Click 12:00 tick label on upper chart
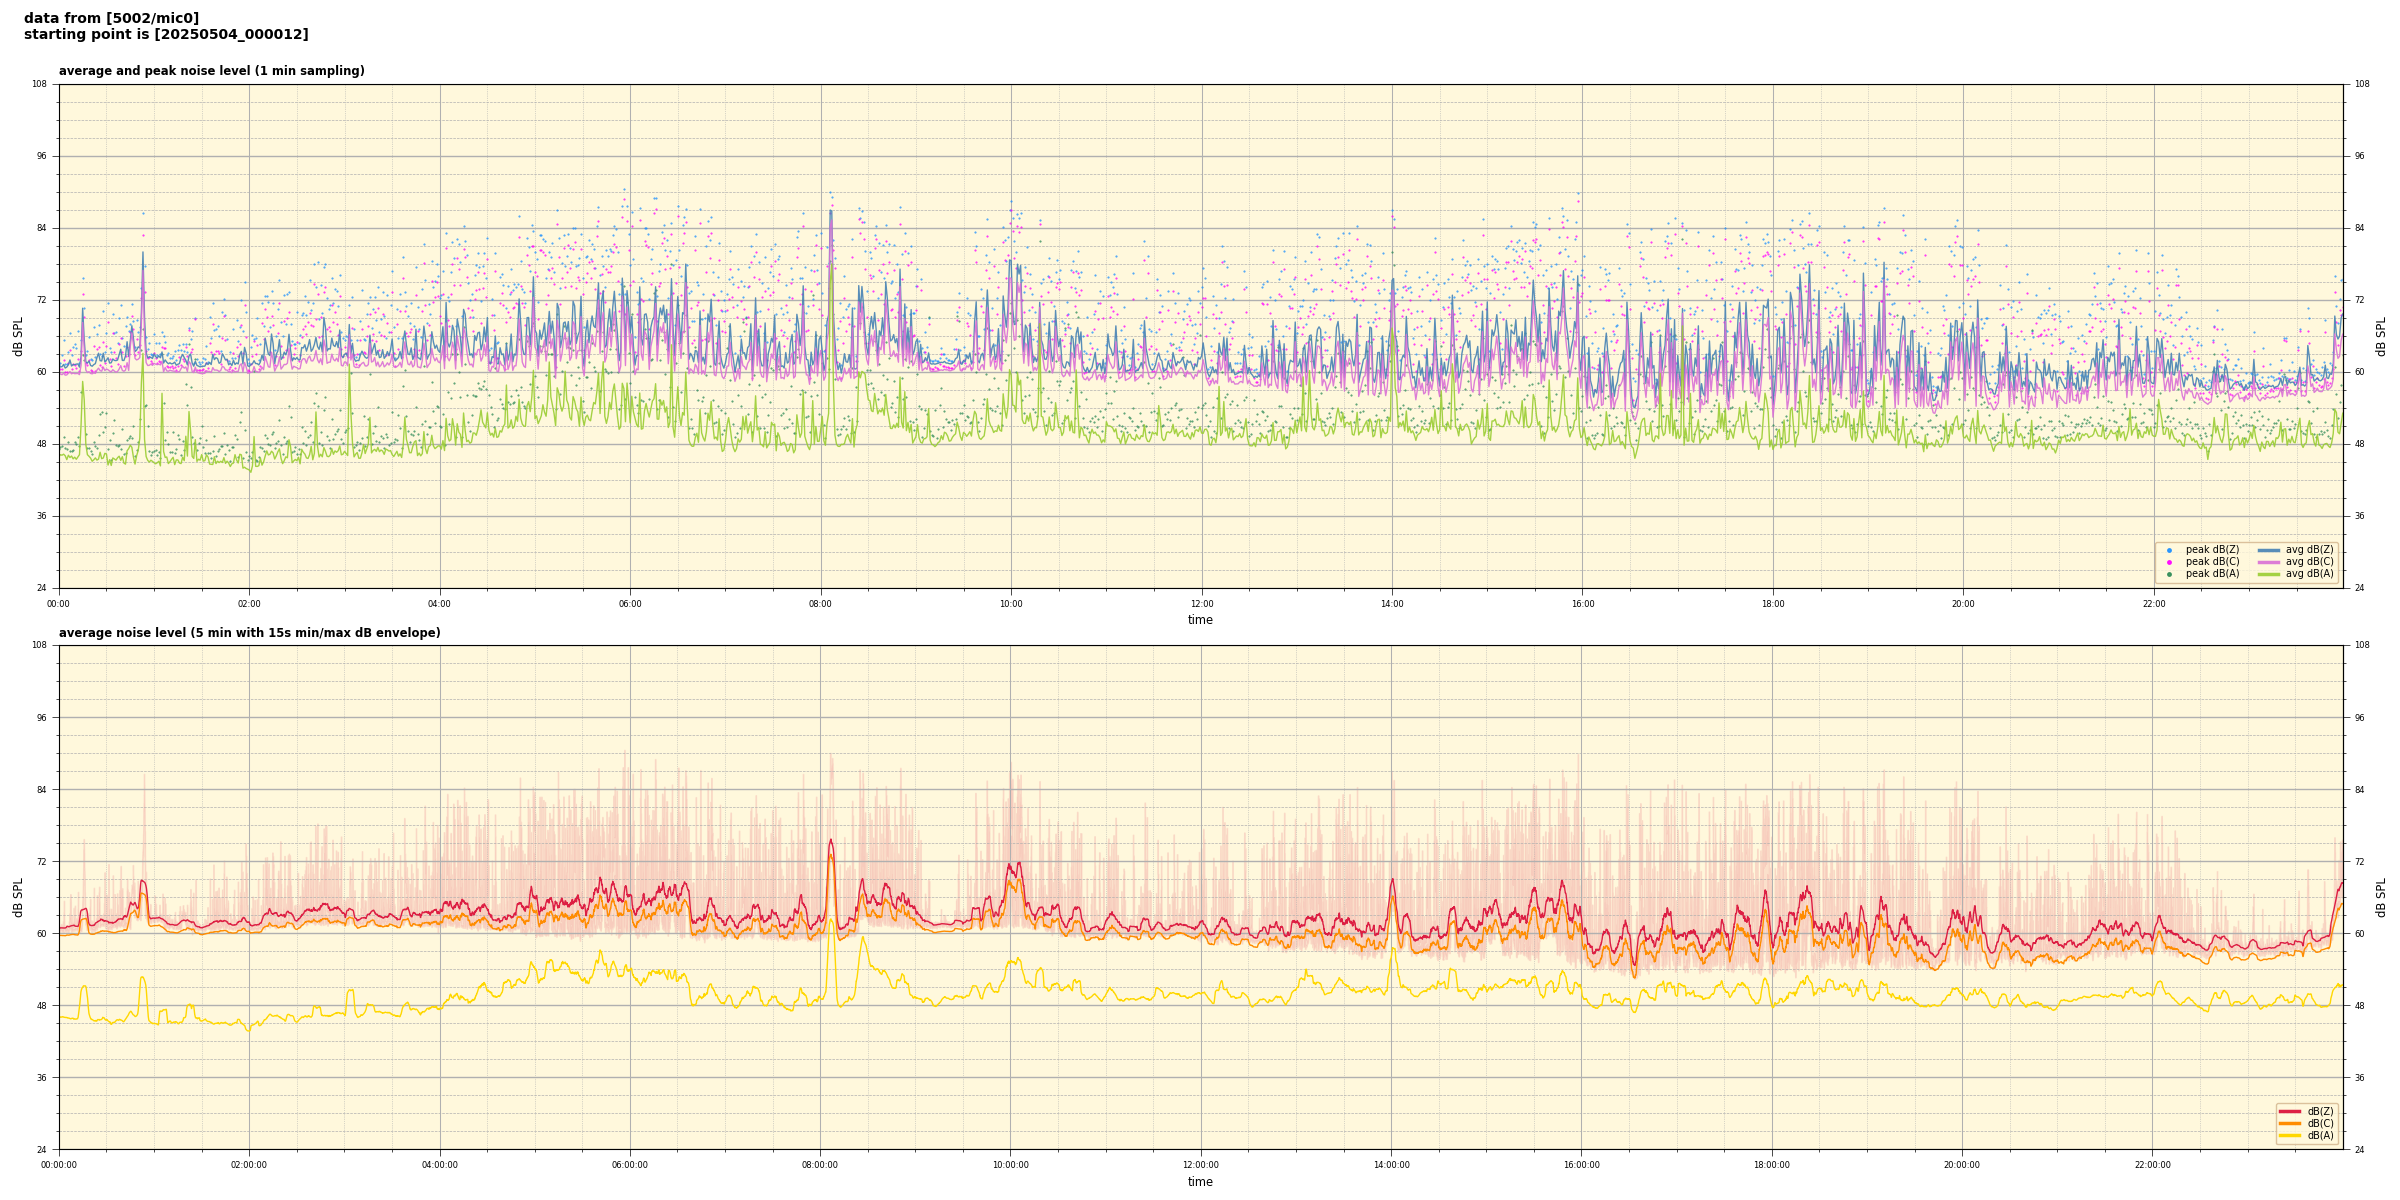Image resolution: width=2400 pixels, height=1200 pixels. pos(1201,604)
